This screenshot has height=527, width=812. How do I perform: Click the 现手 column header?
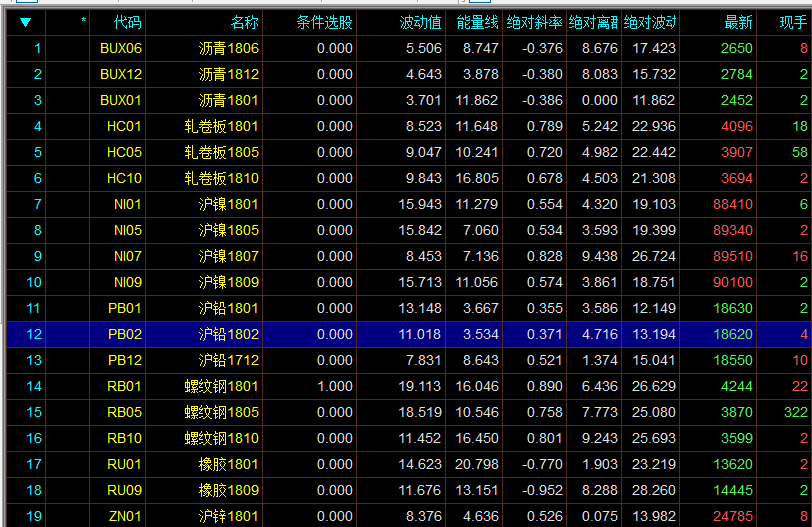[x=793, y=22]
